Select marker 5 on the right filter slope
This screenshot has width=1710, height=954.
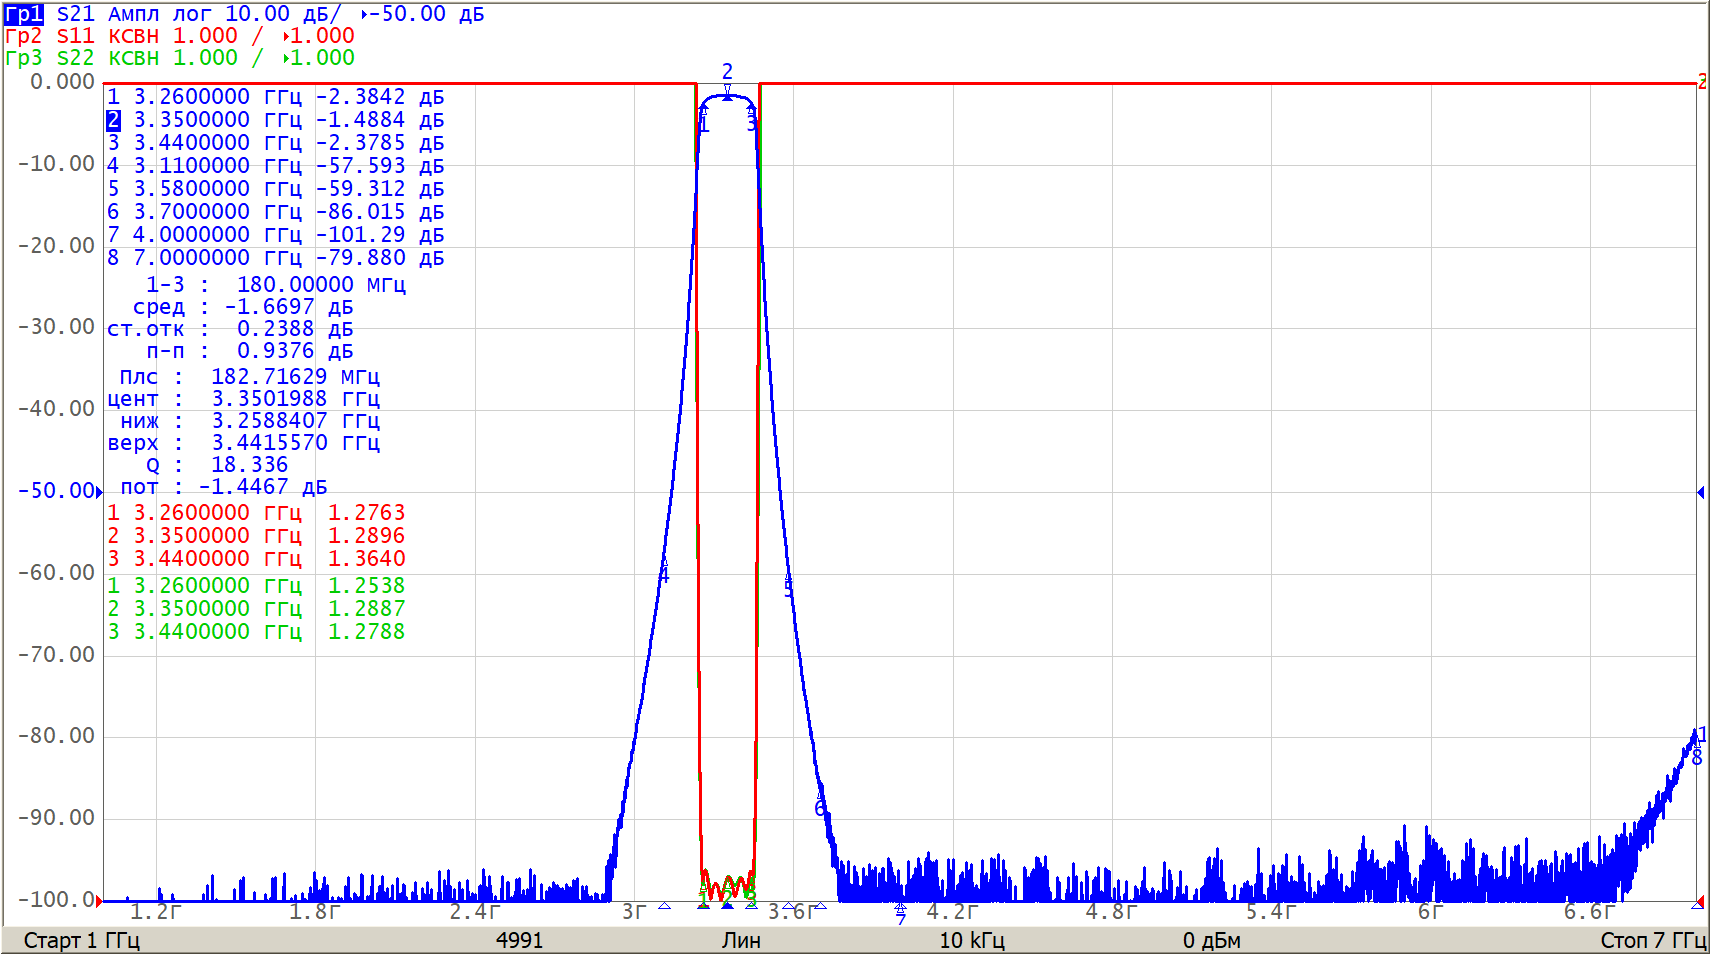788,587
